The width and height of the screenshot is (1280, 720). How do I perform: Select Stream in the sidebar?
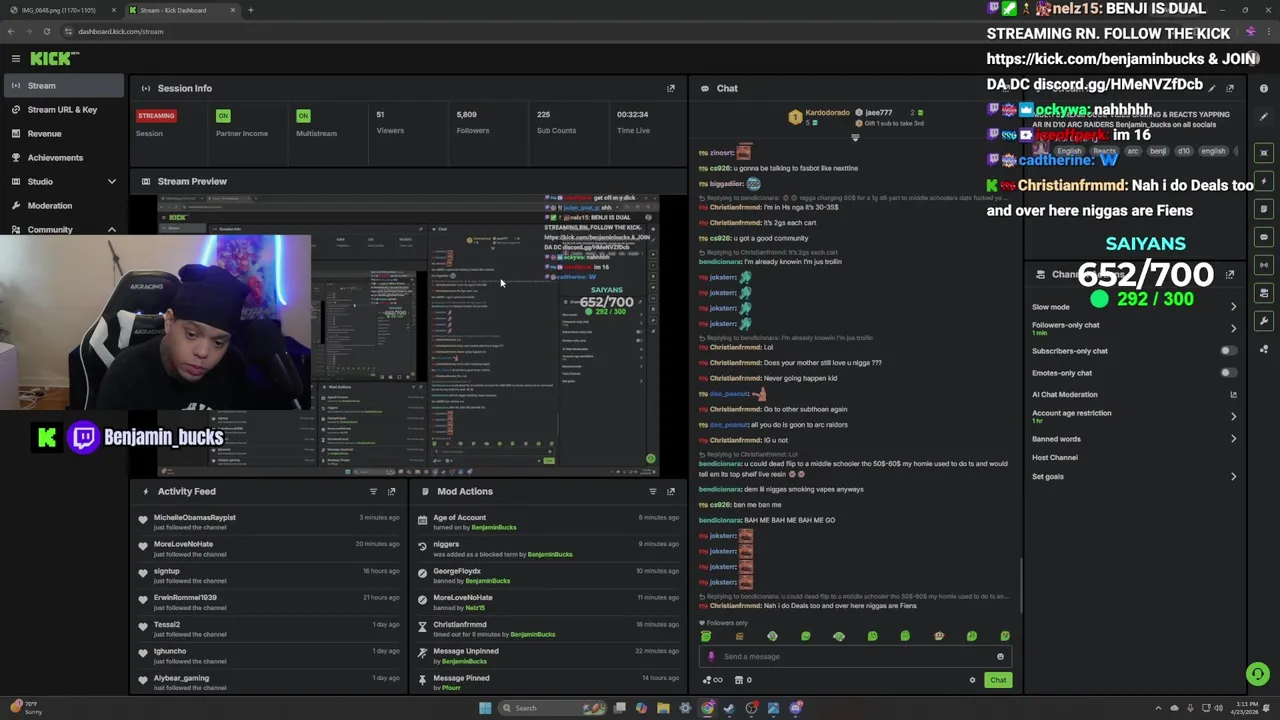64,86
